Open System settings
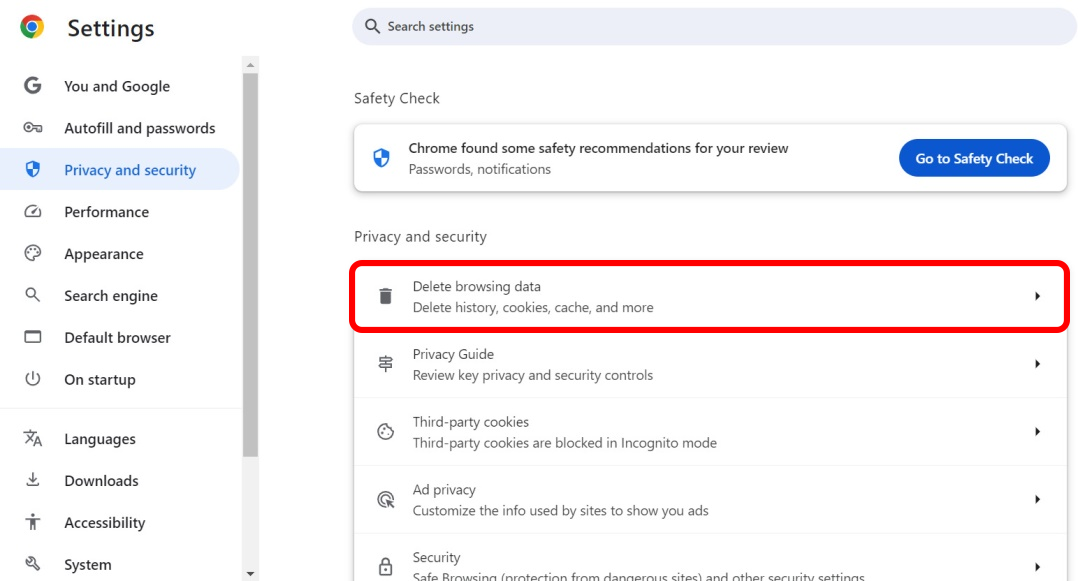This screenshot has width=1078, height=581. 120,564
